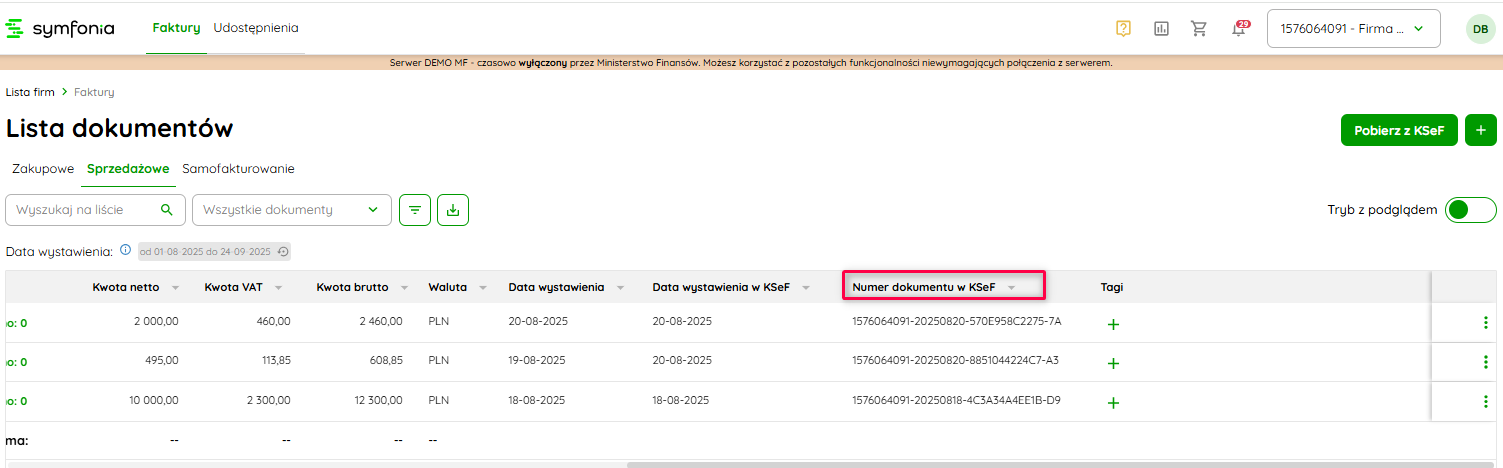The height and width of the screenshot is (468, 1503).
Task: Go to Lista firm breadcrumb link
Action: point(30,92)
